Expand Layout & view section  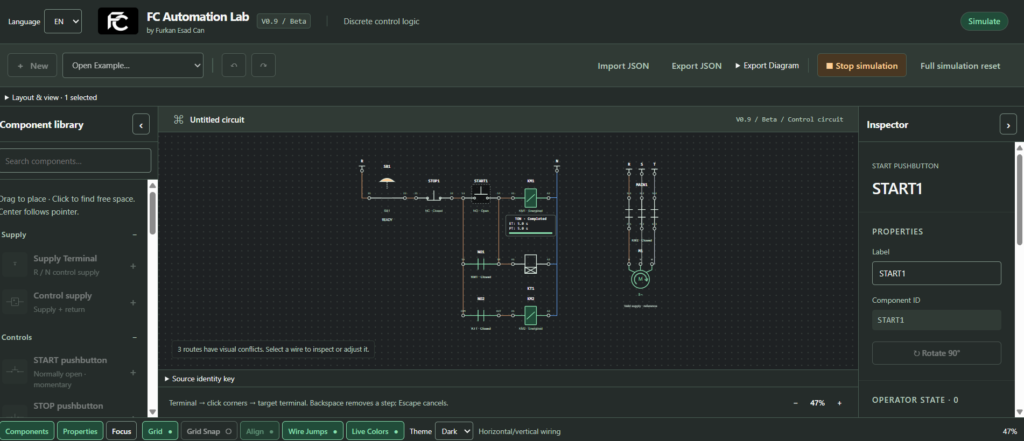point(51,97)
